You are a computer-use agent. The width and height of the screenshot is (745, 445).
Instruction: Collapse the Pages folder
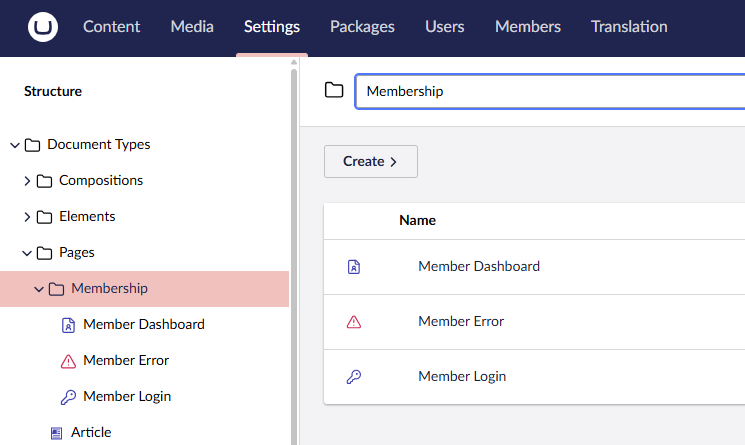27,253
